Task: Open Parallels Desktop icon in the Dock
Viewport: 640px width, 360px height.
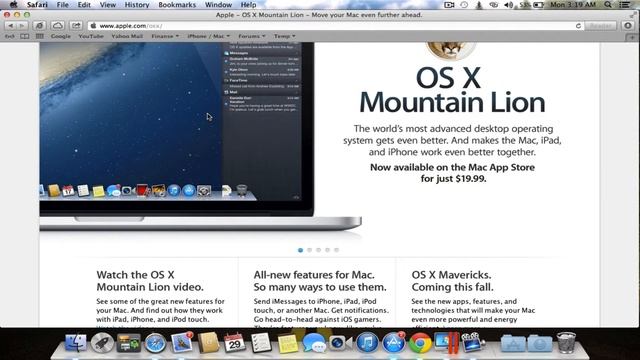Action: click(447, 343)
